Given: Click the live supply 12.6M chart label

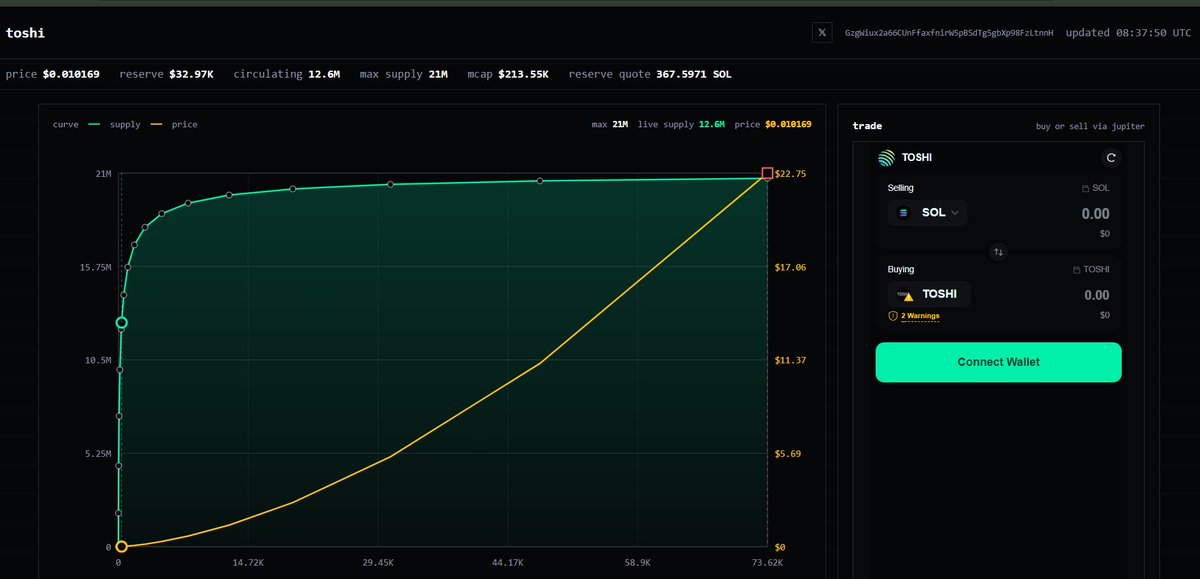Looking at the screenshot, I should tap(681, 125).
